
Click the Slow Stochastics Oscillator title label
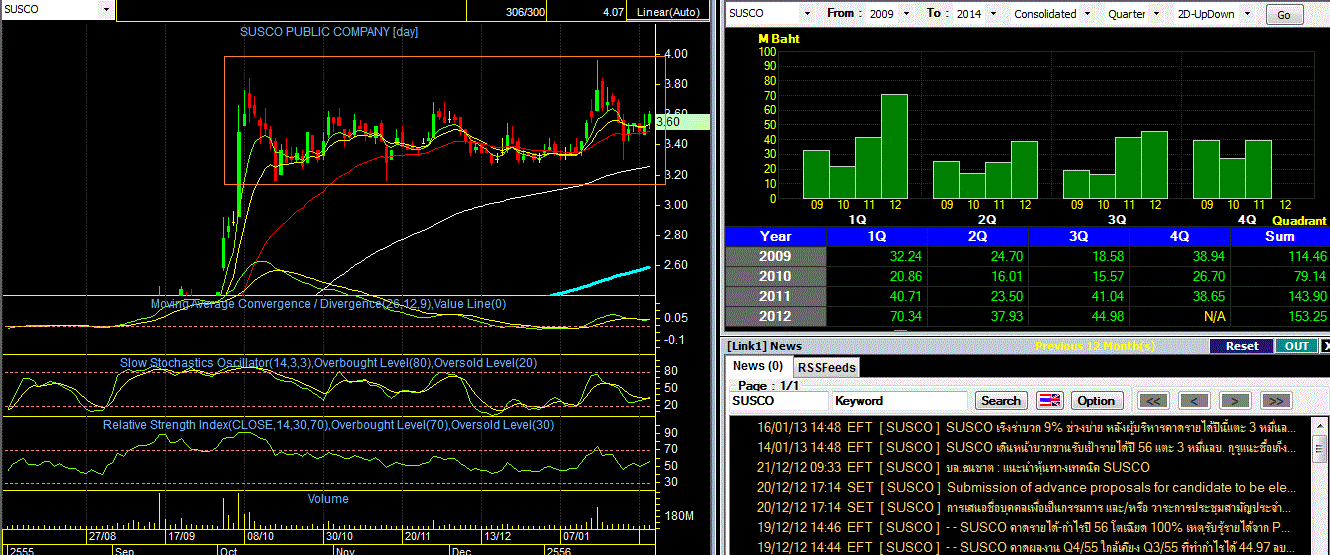click(329, 363)
